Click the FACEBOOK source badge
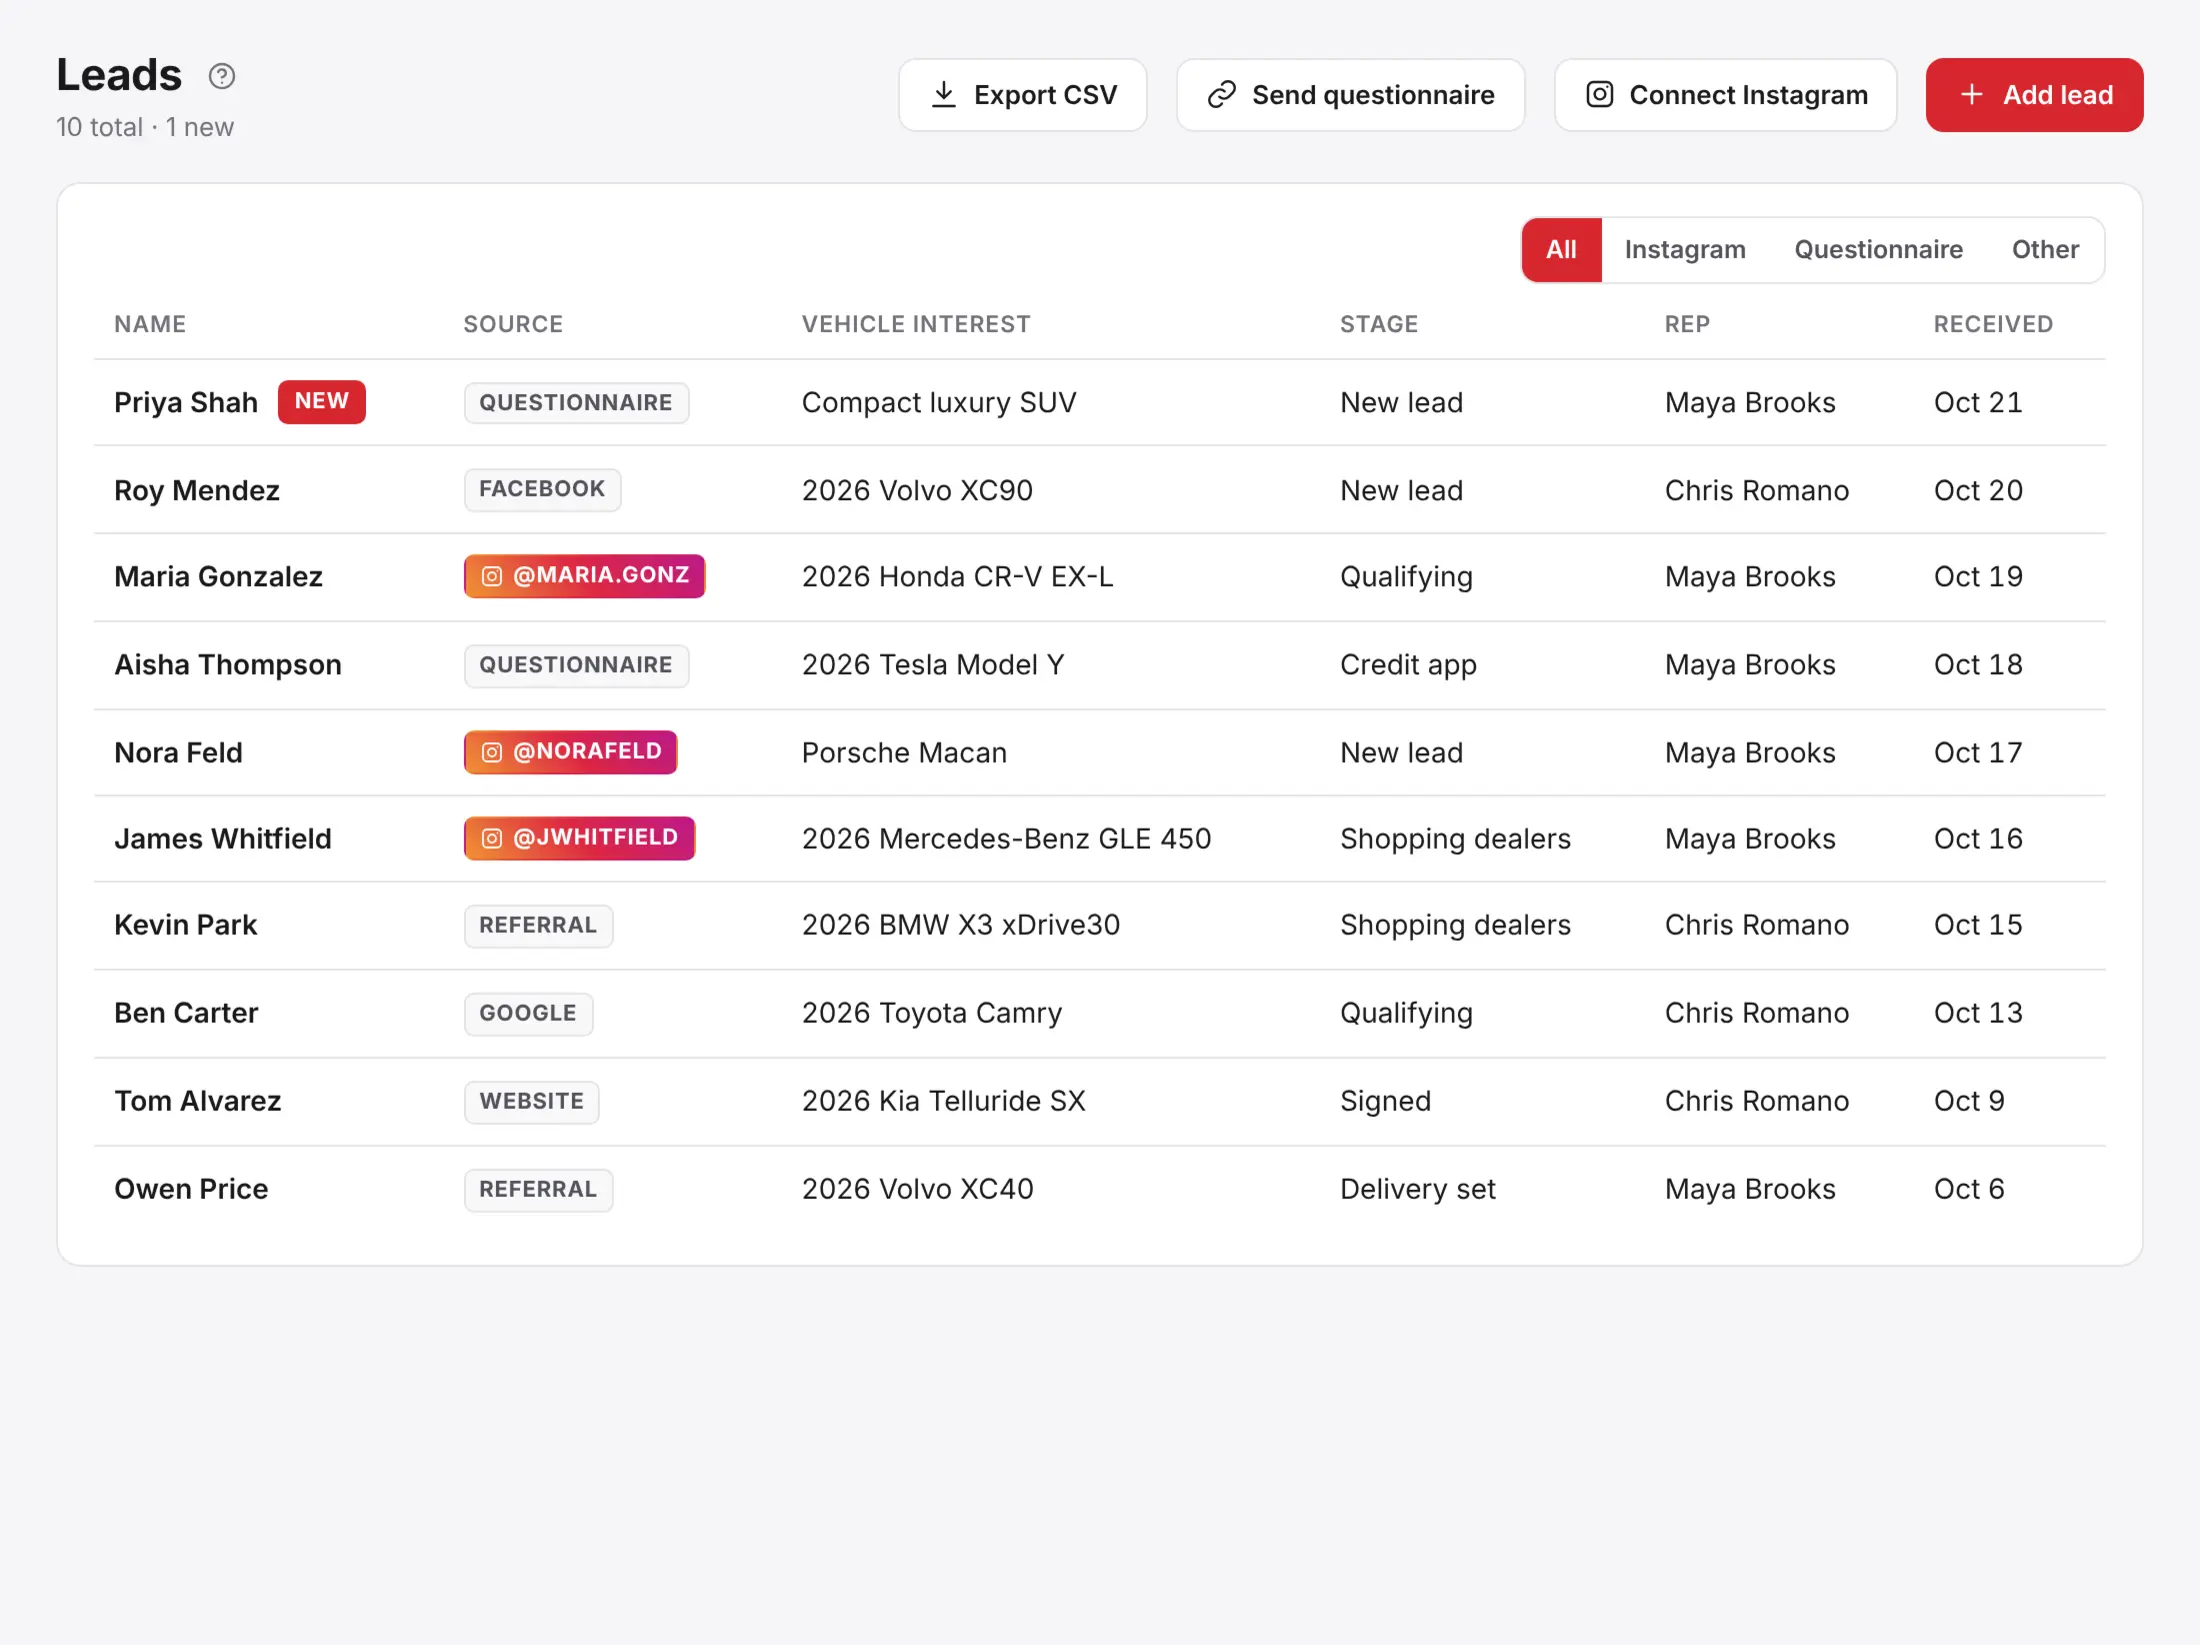This screenshot has width=2200, height=1645. pos(542,489)
